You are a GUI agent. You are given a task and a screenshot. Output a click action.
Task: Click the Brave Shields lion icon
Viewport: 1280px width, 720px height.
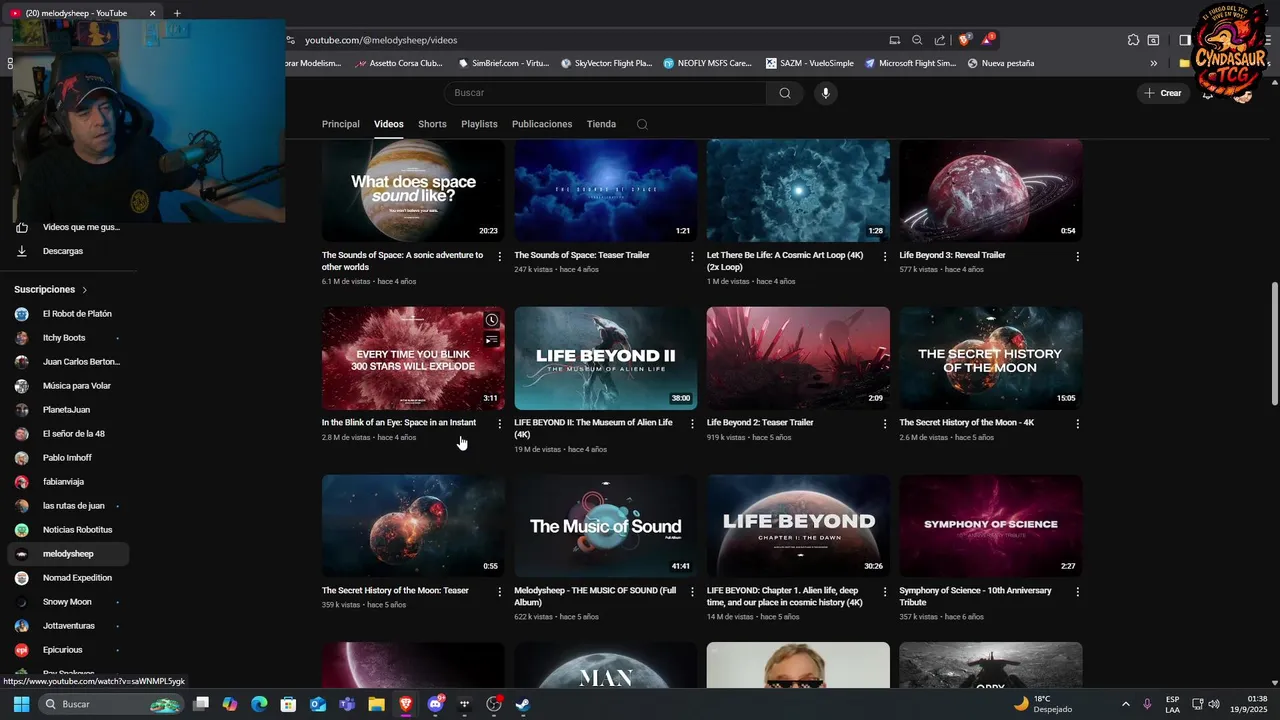pyautogui.click(x=964, y=40)
